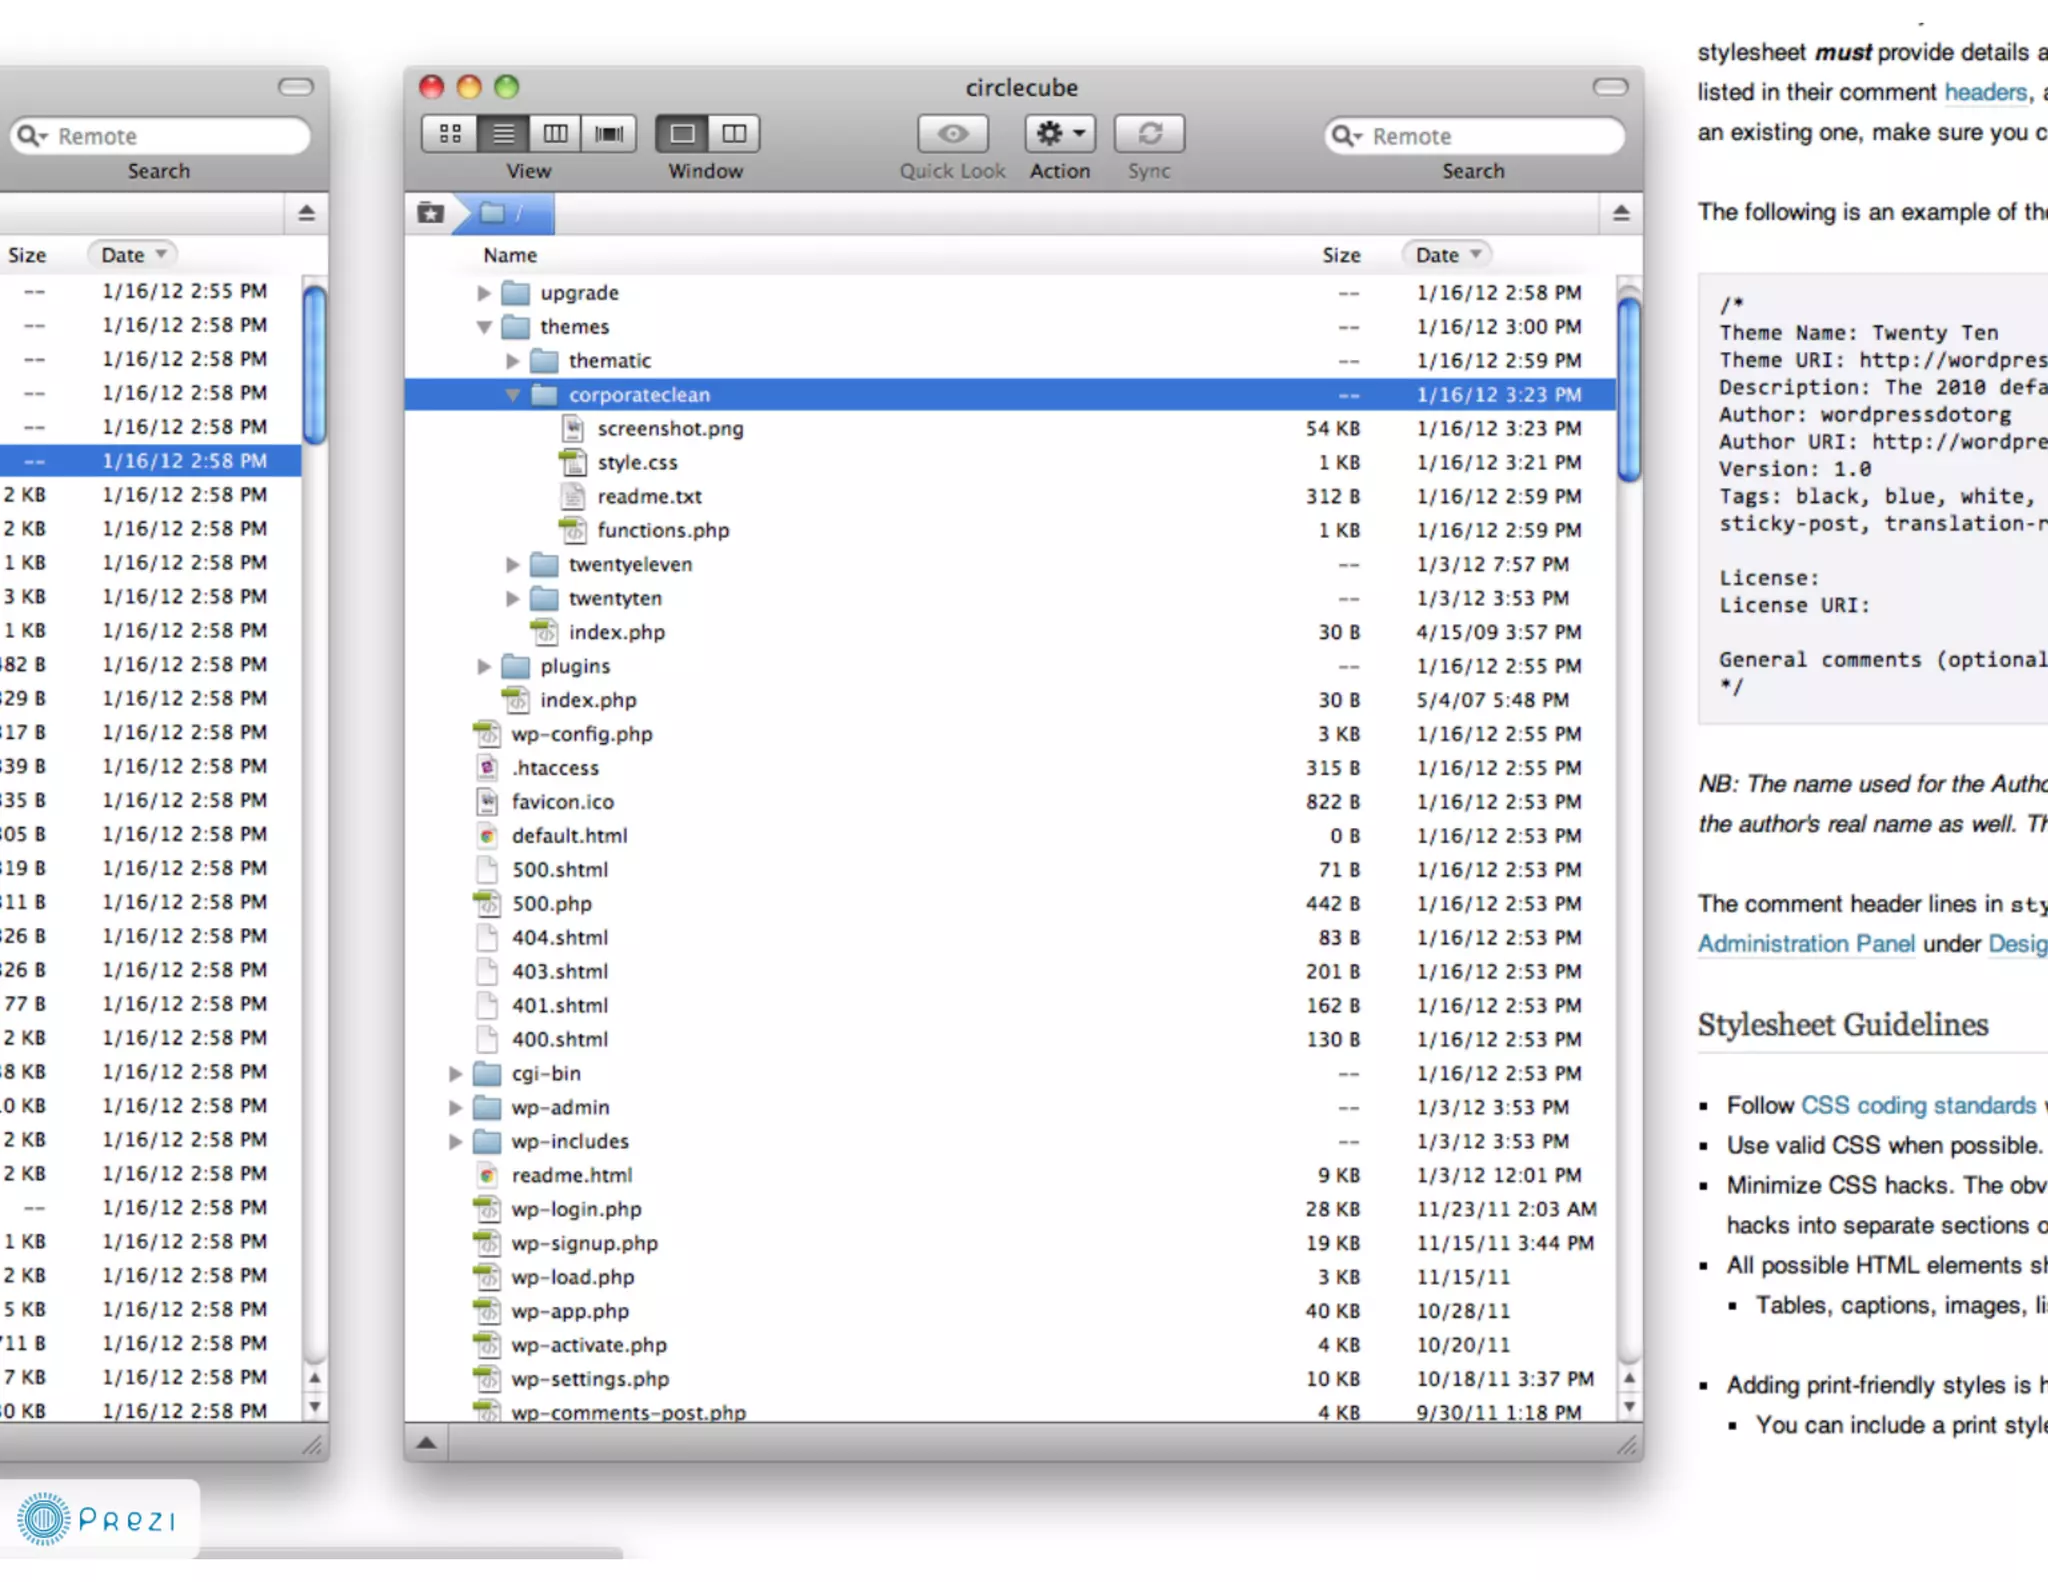Screen dimensions: 2048x1582
Task: Select the readme.txt file icon
Action: point(573,497)
